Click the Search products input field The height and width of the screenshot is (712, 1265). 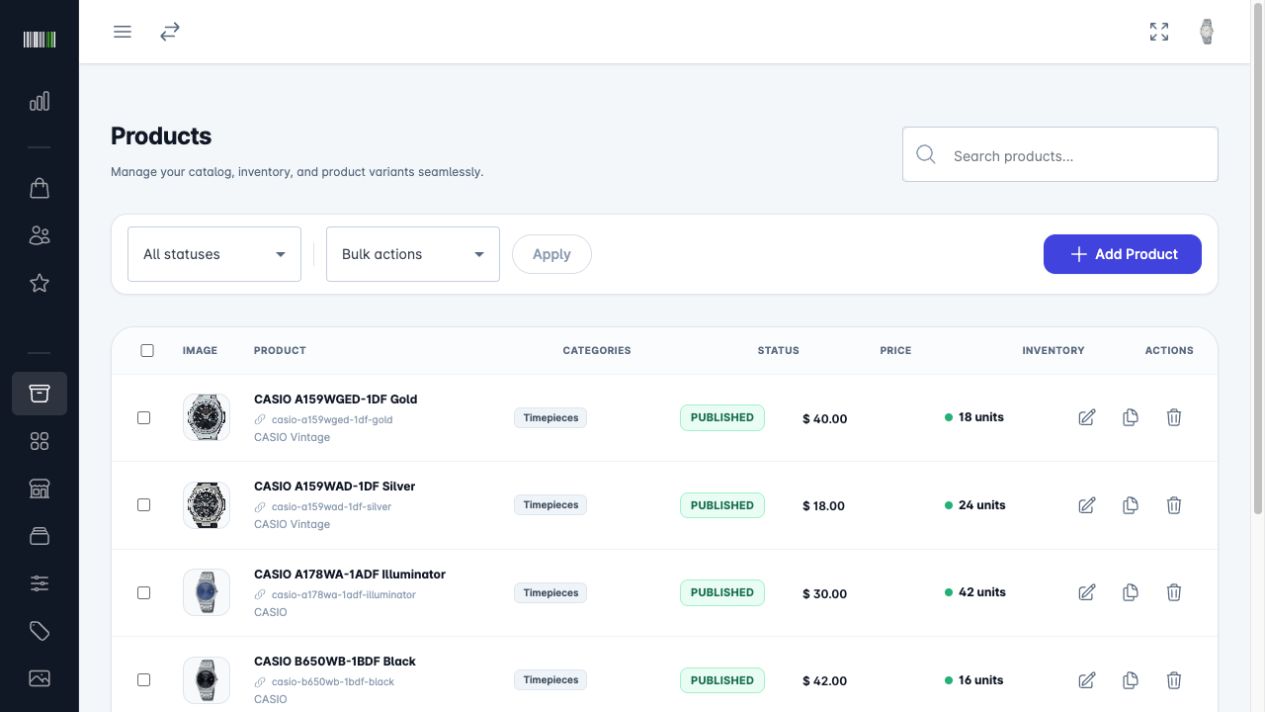(x=1060, y=155)
